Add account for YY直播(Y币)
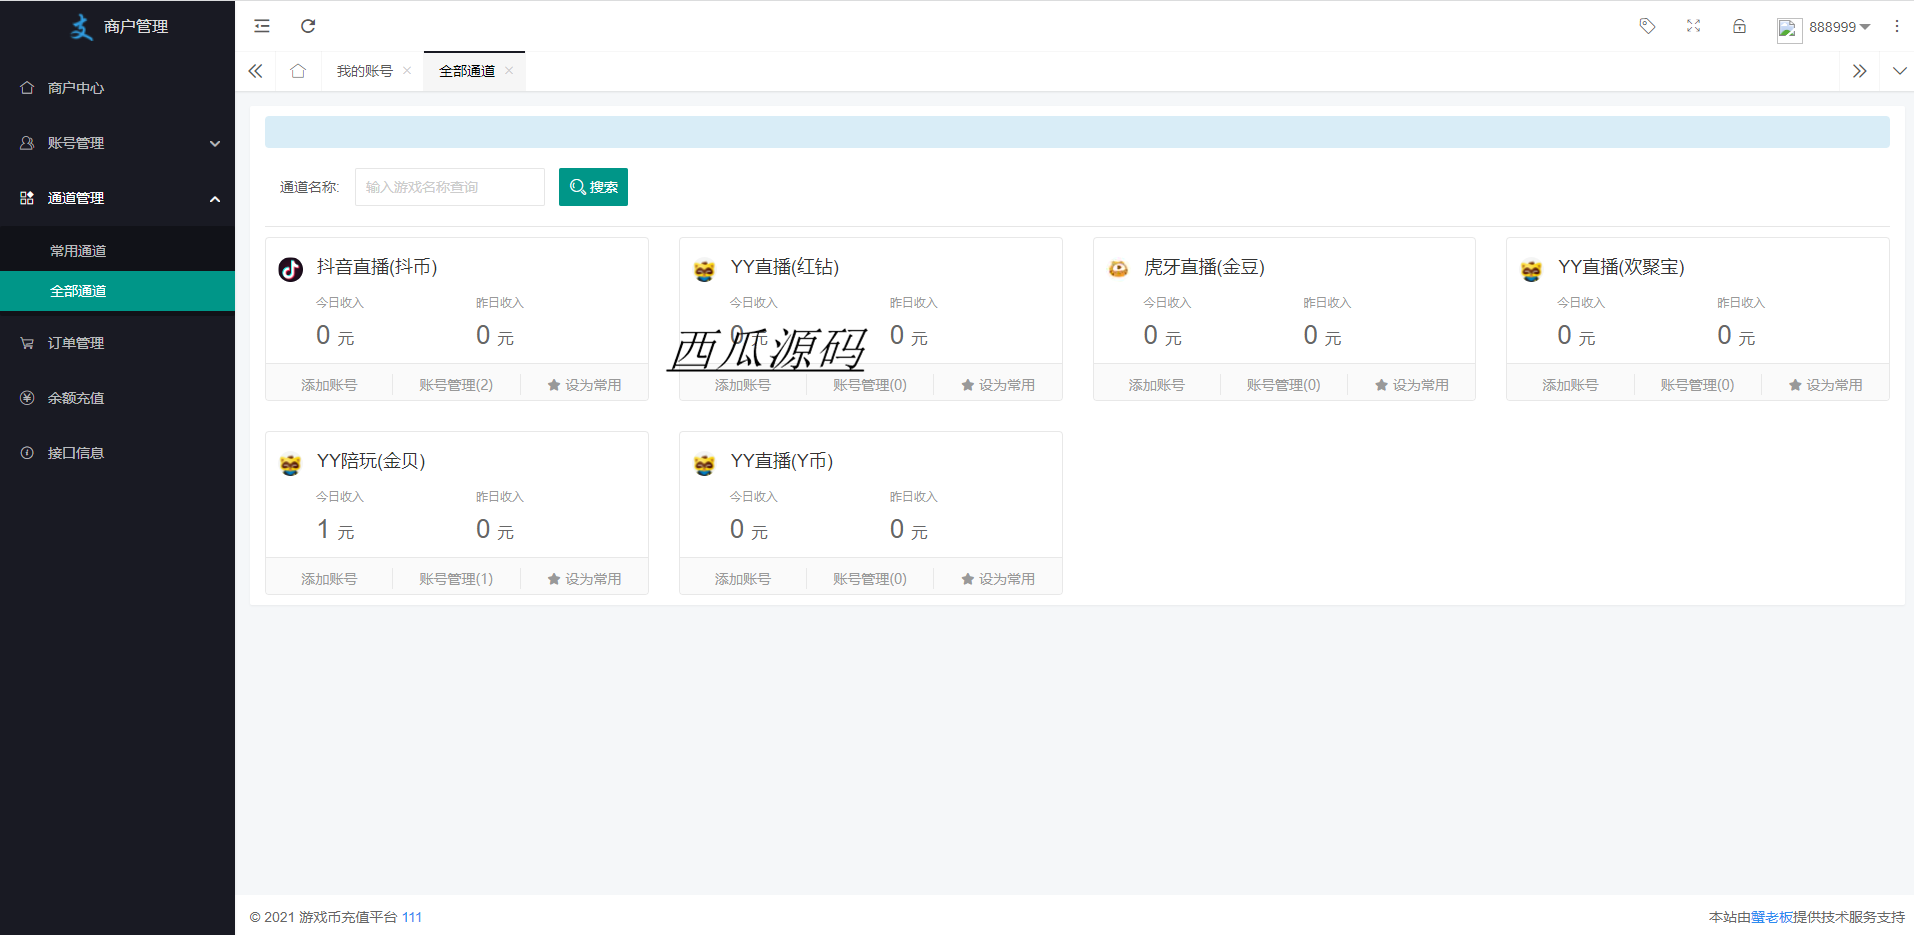 pos(743,579)
